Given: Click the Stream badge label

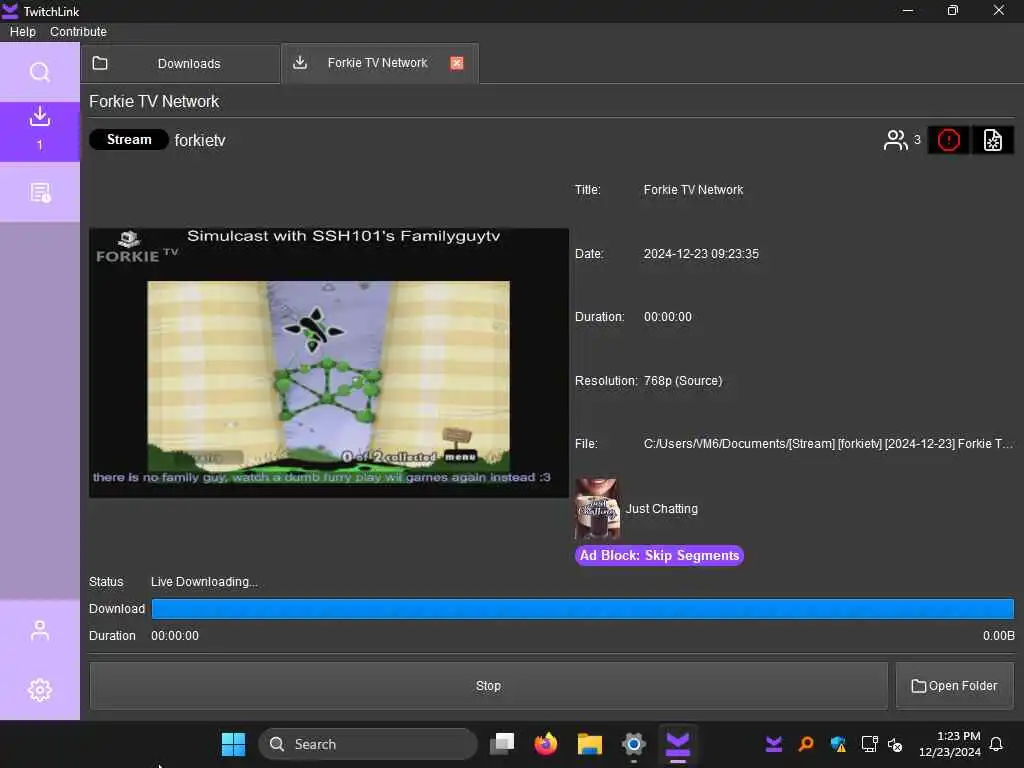Looking at the screenshot, I should tap(129, 140).
